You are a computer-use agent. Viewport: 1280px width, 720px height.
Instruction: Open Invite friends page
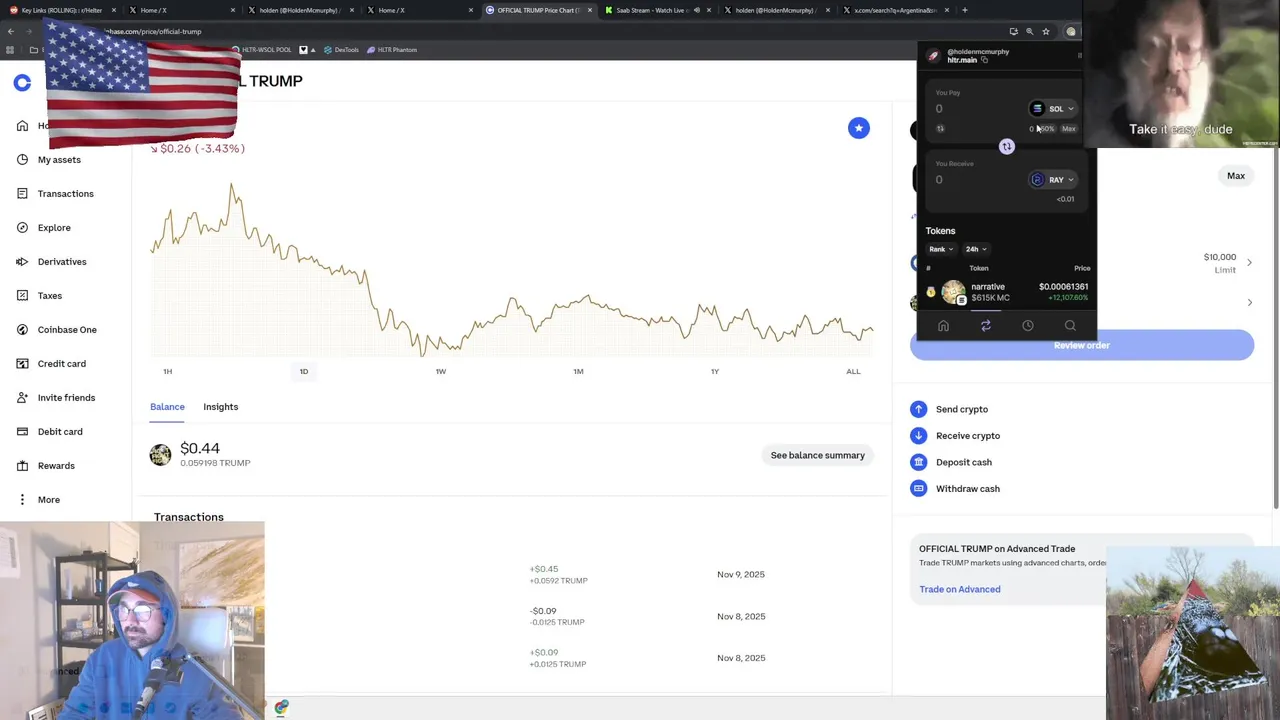pos(56,398)
